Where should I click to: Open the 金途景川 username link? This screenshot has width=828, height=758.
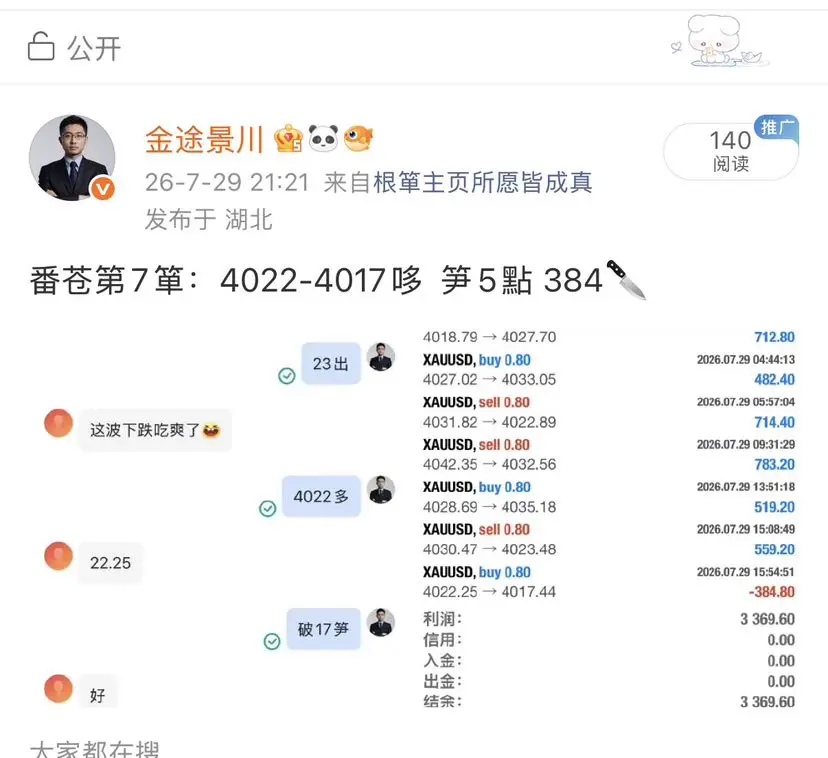tap(204, 140)
